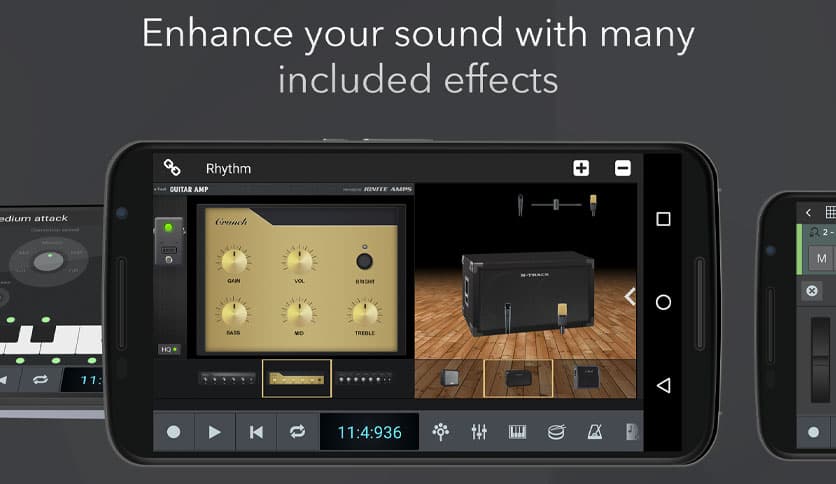Click the microphone blend slider handle

click(556, 205)
